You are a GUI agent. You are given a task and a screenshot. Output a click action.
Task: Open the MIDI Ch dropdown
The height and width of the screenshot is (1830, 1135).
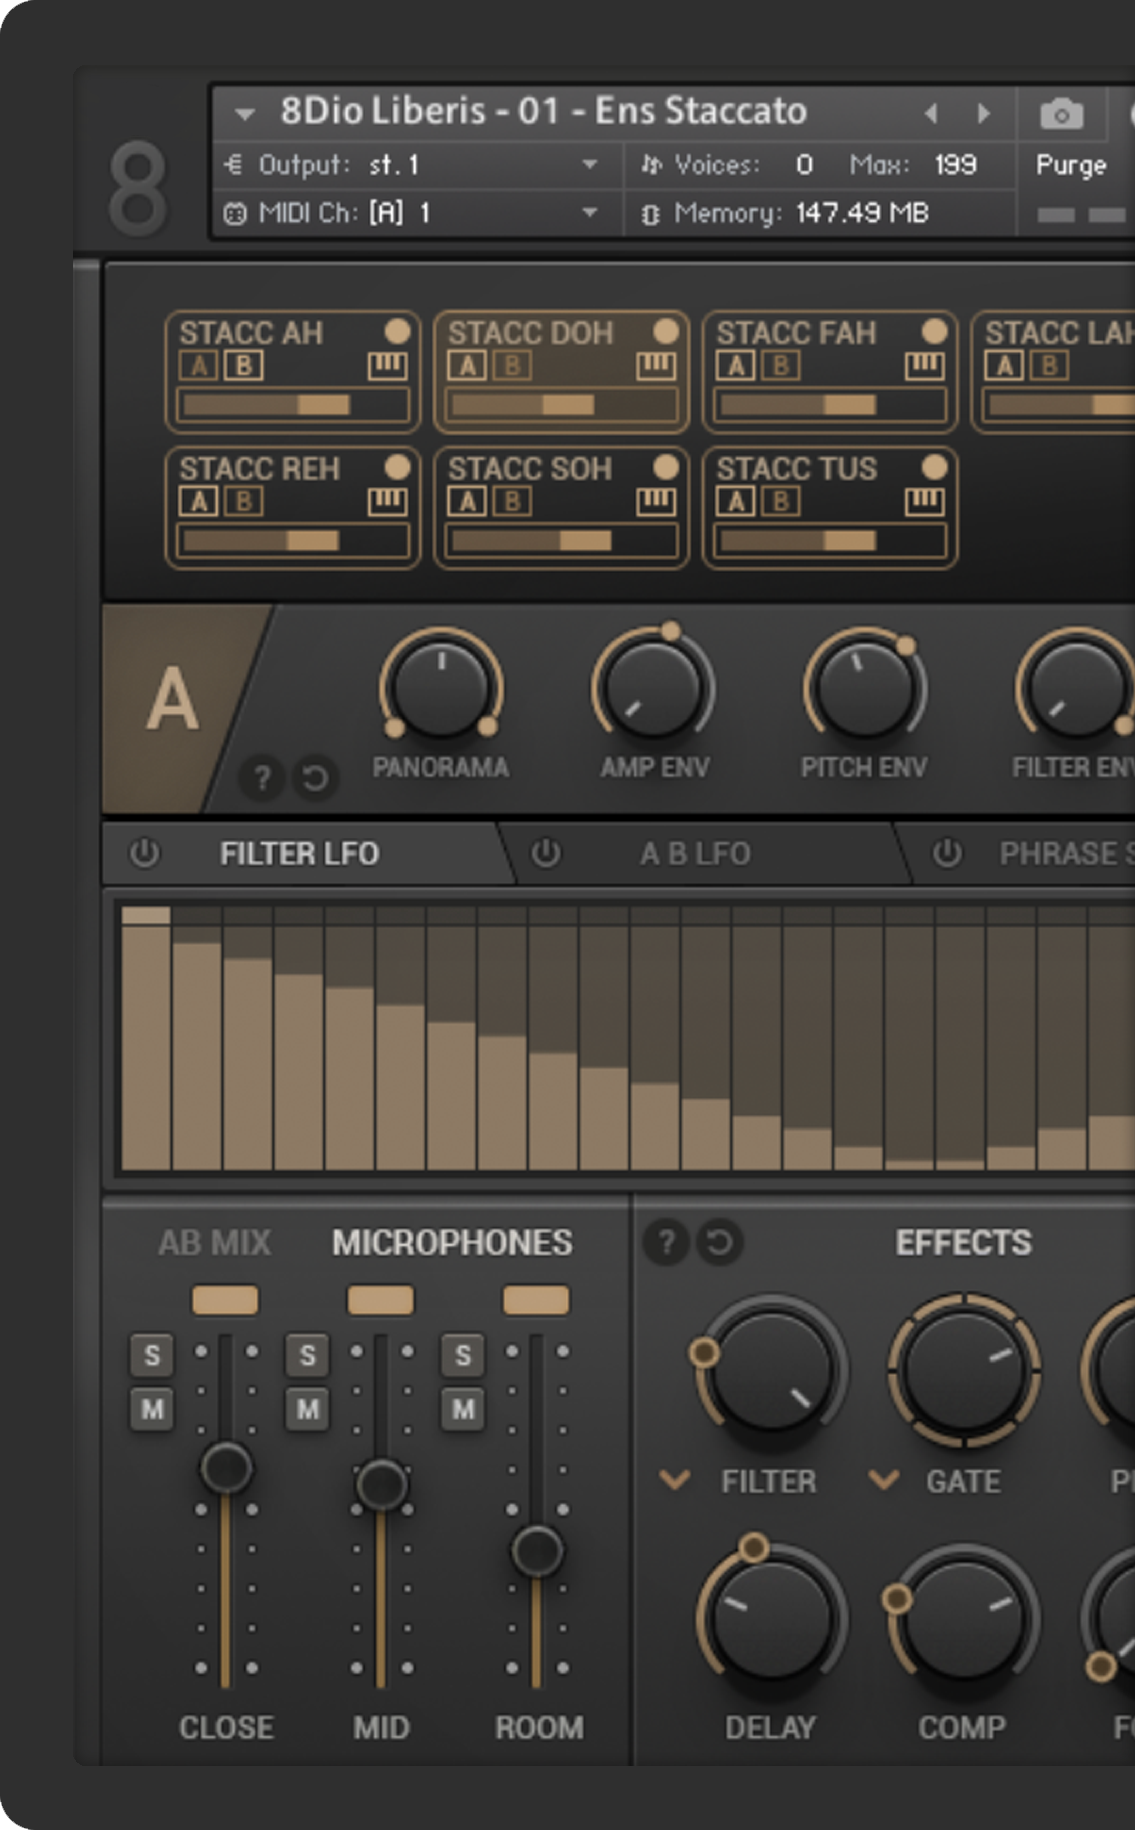click(590, 212)
